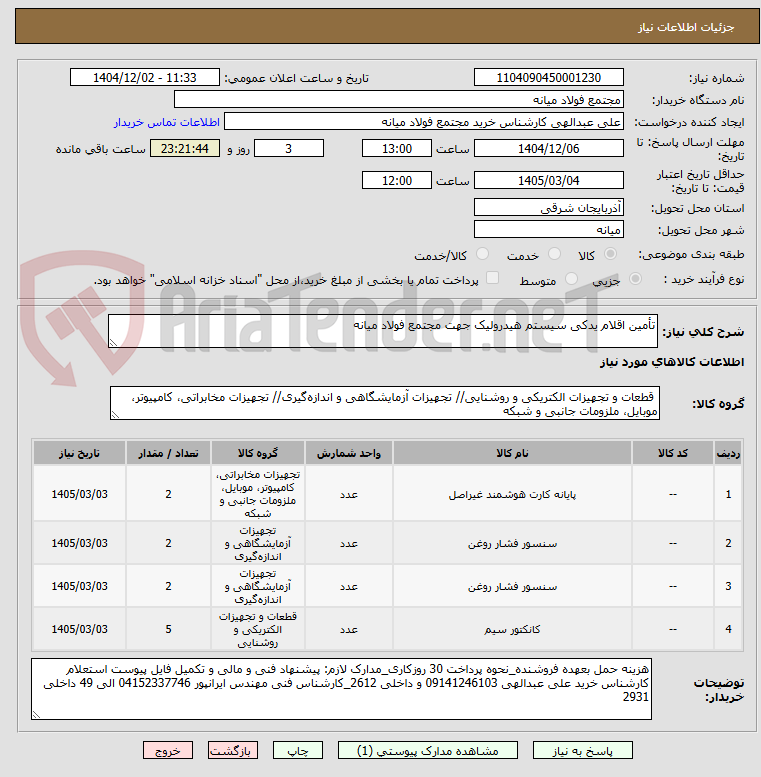Screen dimensions: 761x777
Task: Click the validity time field 12:00
Action: [x=397, y=180]
